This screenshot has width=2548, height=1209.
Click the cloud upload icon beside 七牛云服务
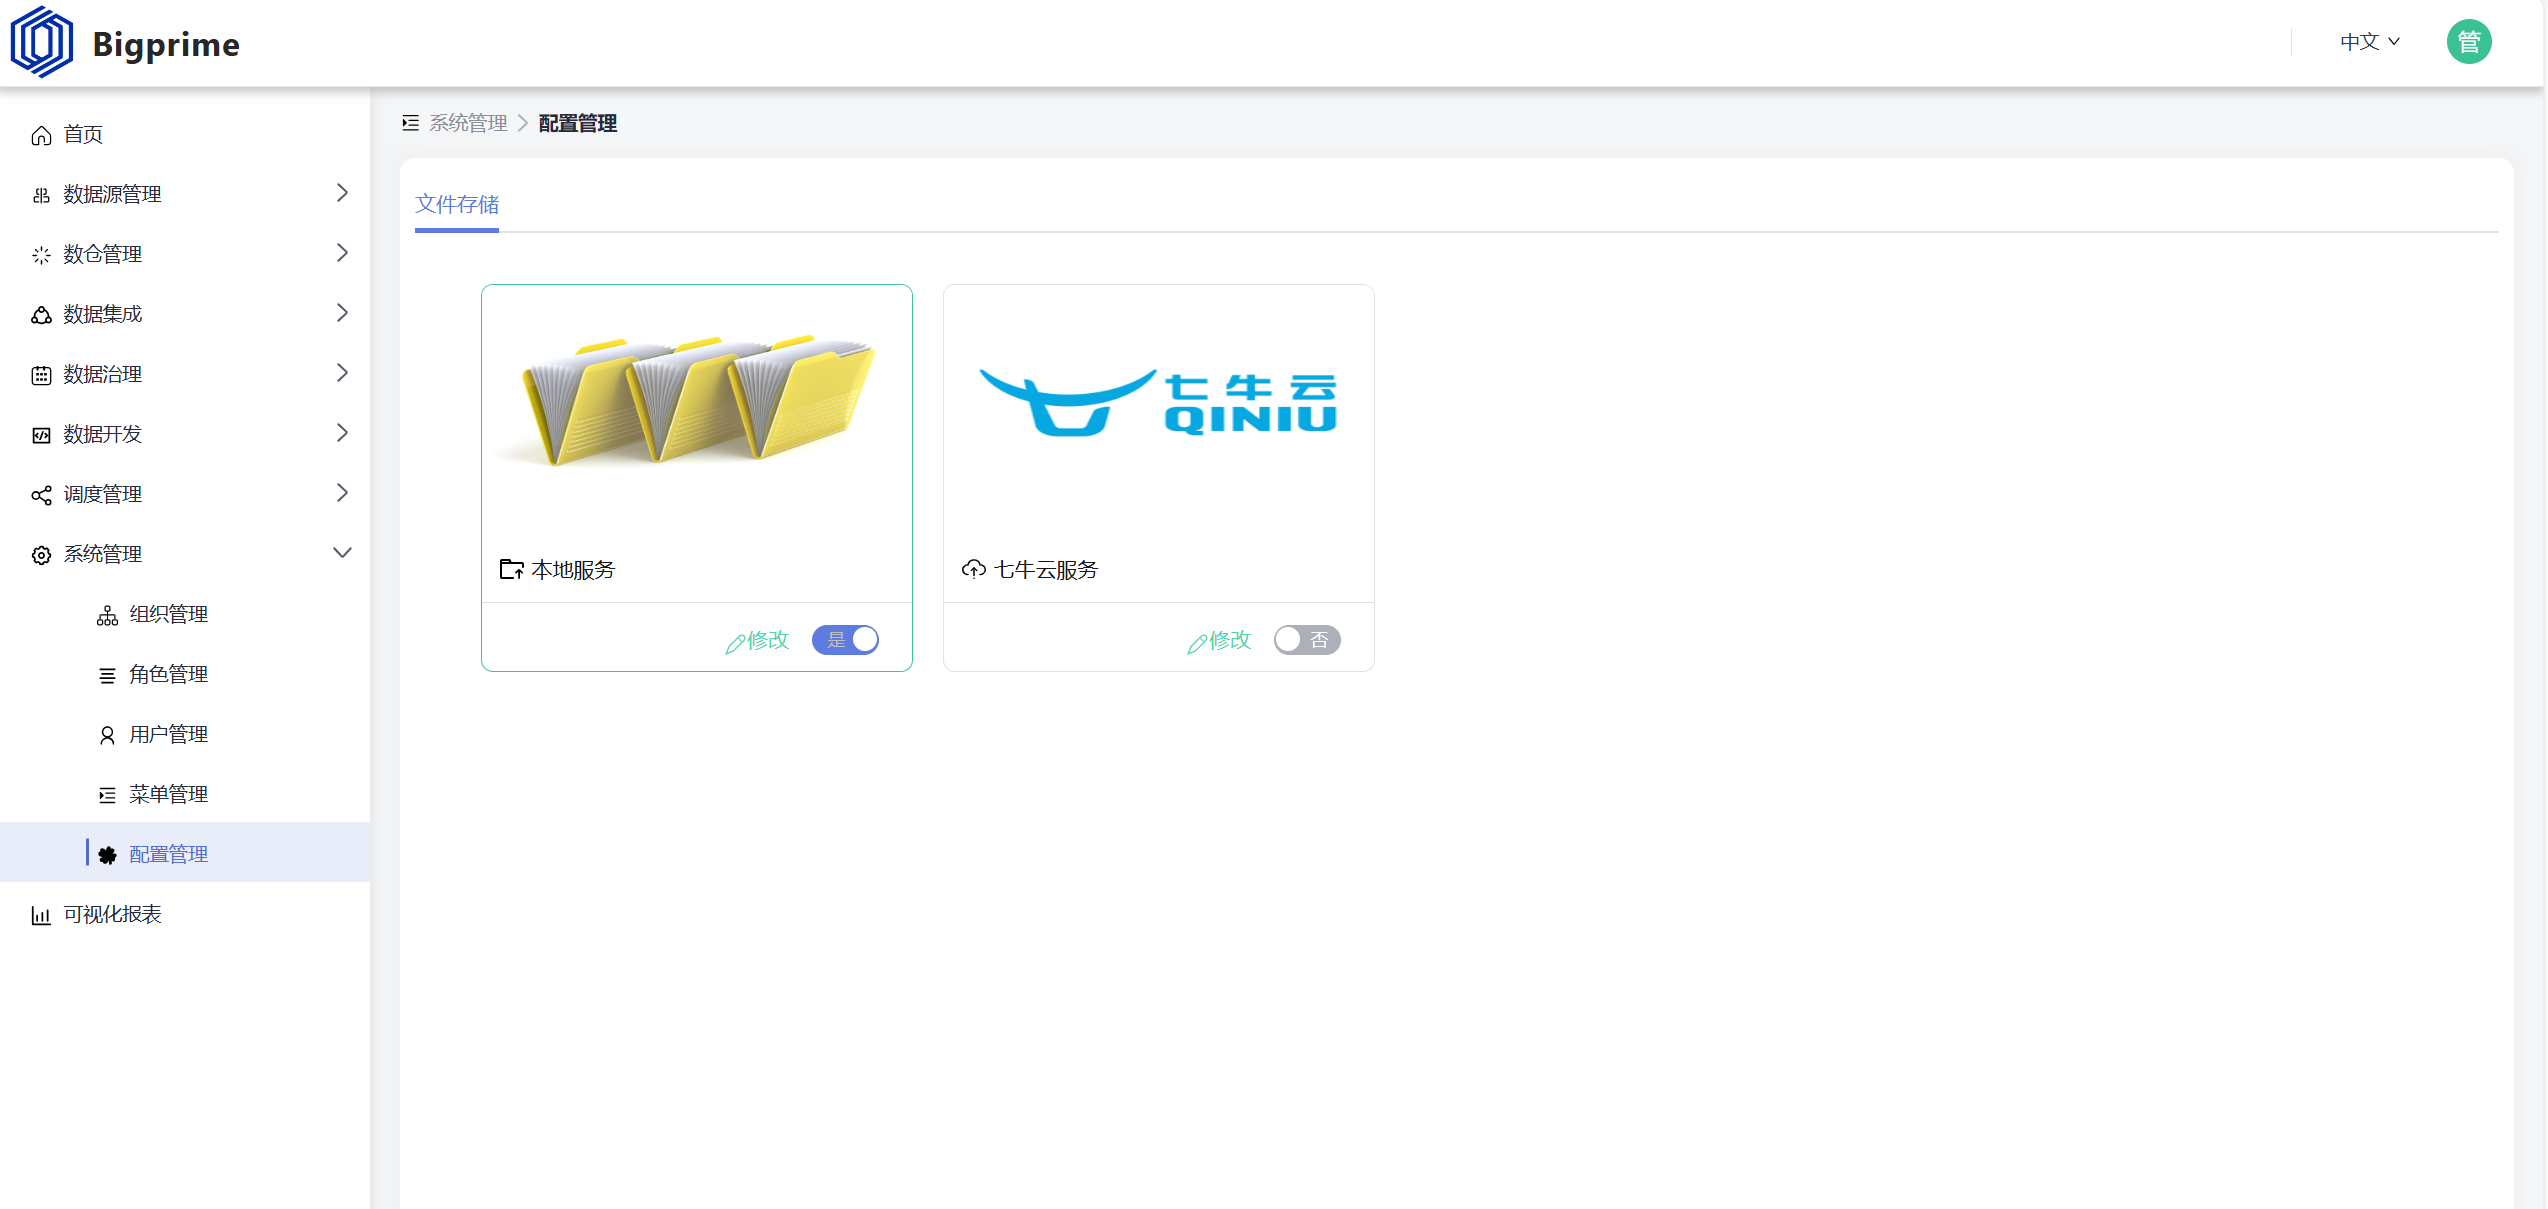(974, 570)
